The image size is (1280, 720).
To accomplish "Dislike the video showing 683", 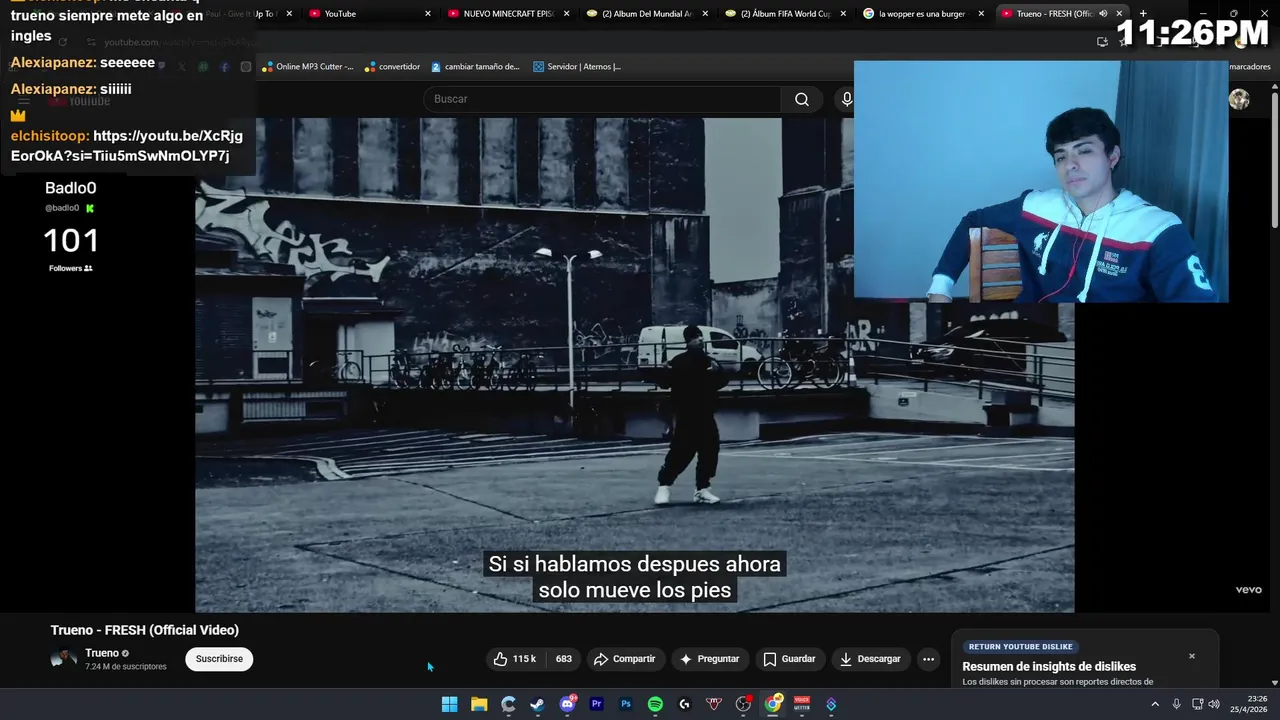I will [564, 659].
